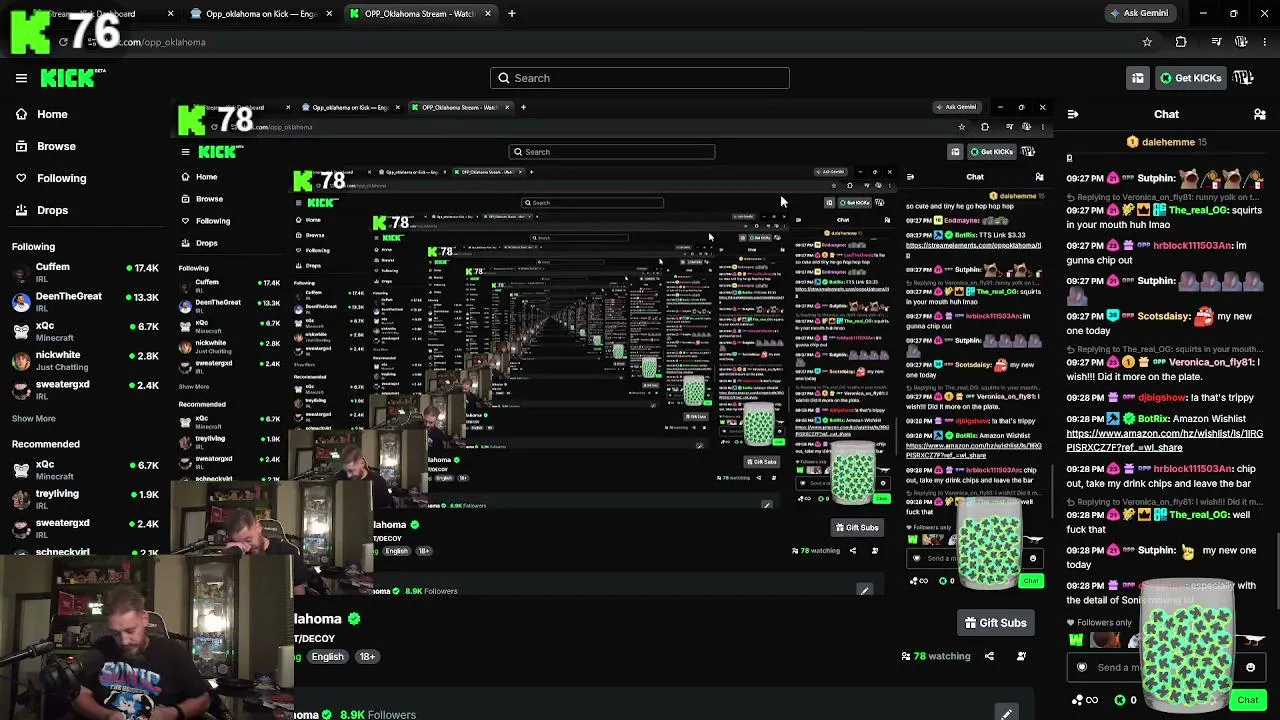This screenshot has height=720, width=1280.
Task: Click the verified badge next to channel name
Action: (x=353, y=619)
